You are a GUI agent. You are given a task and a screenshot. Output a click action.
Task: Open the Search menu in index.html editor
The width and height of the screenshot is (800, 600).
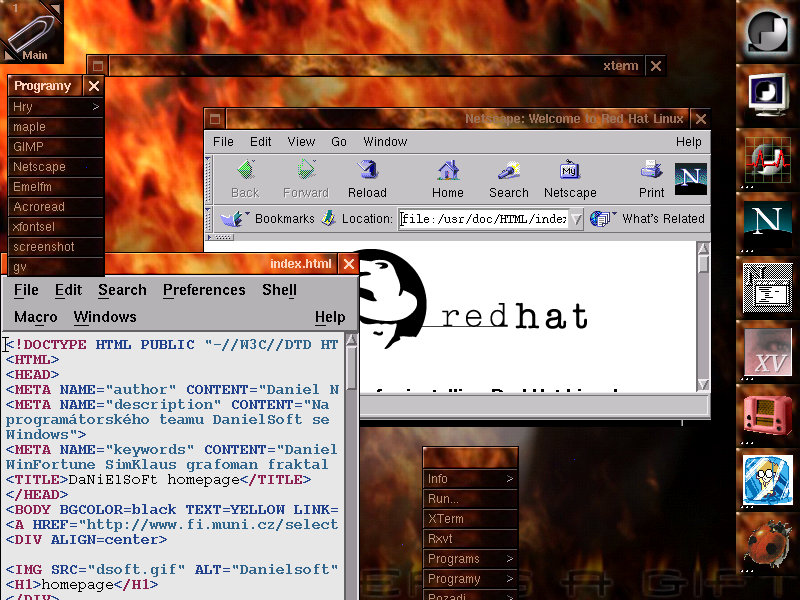(122, 290)
